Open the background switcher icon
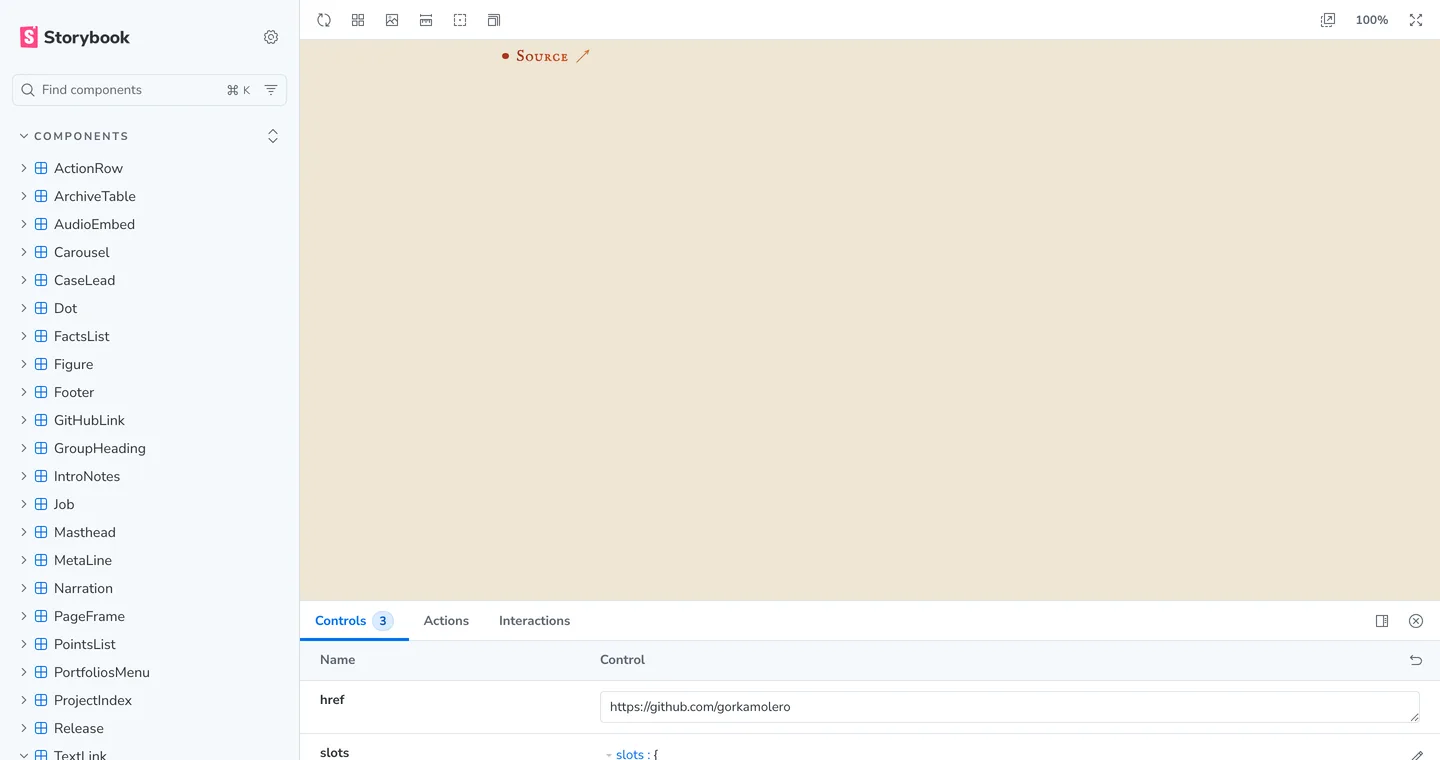Image resolution: width=1440 pixels, height=760 pixels. coord(392,20)
